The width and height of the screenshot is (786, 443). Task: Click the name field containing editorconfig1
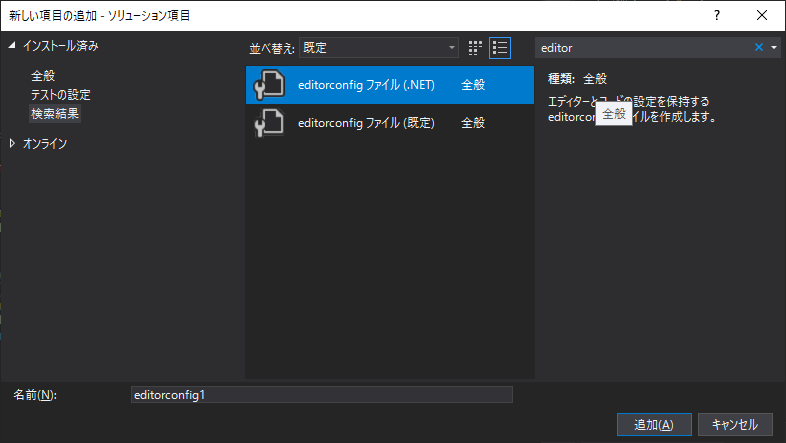321,394
